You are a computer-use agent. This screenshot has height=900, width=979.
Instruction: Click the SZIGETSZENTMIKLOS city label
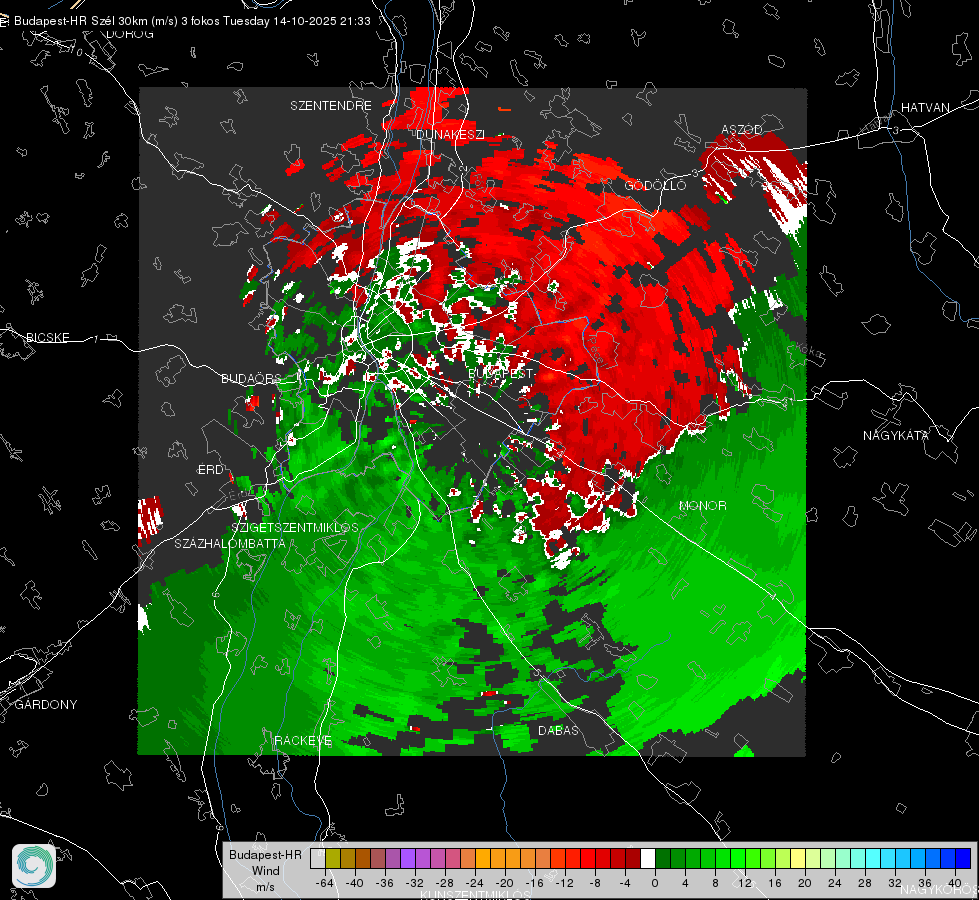click(295, 527)
